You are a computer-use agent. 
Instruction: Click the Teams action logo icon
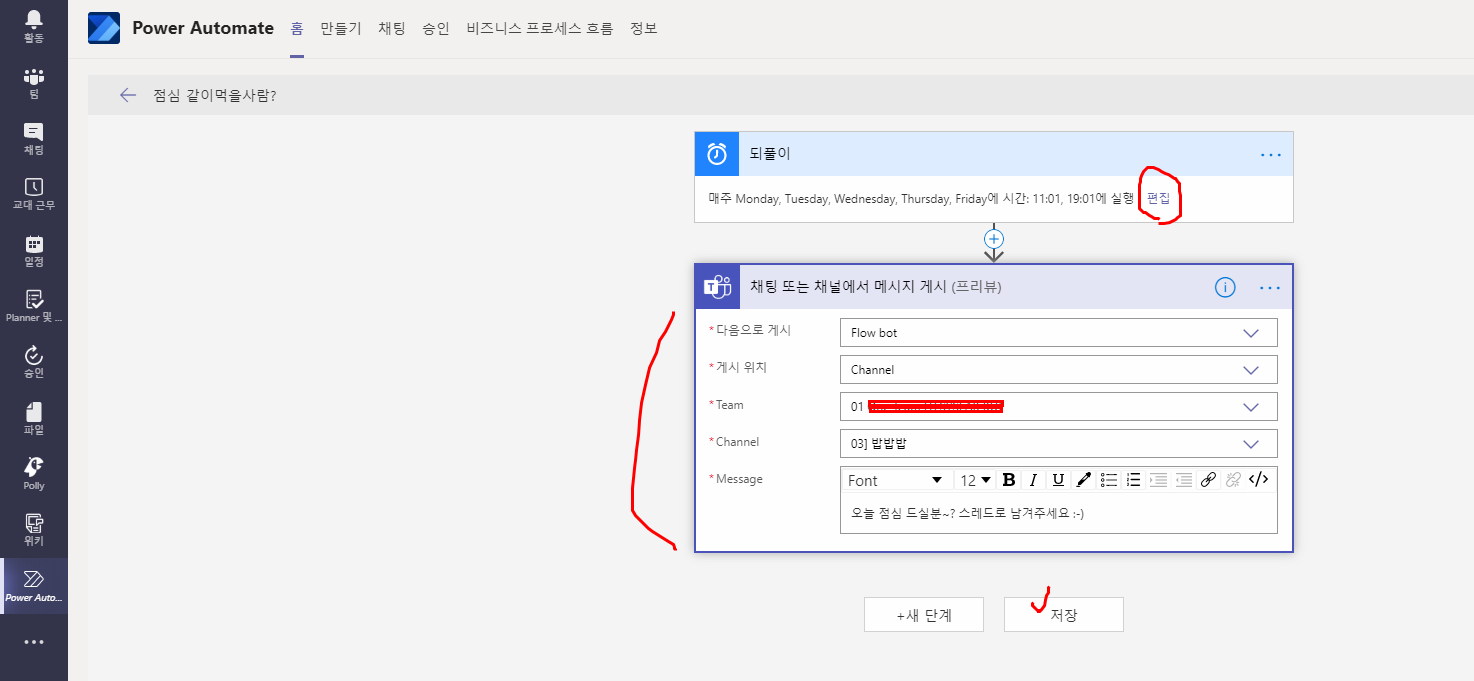point(717,287)
